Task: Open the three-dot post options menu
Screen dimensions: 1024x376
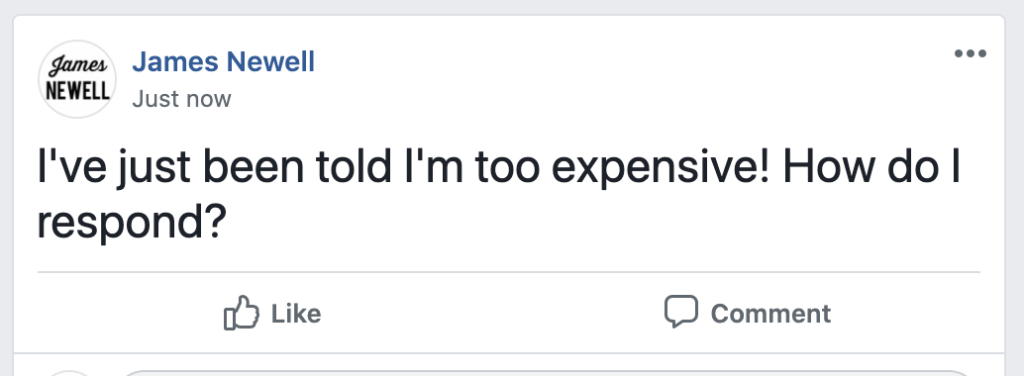Action: (970, 54)
